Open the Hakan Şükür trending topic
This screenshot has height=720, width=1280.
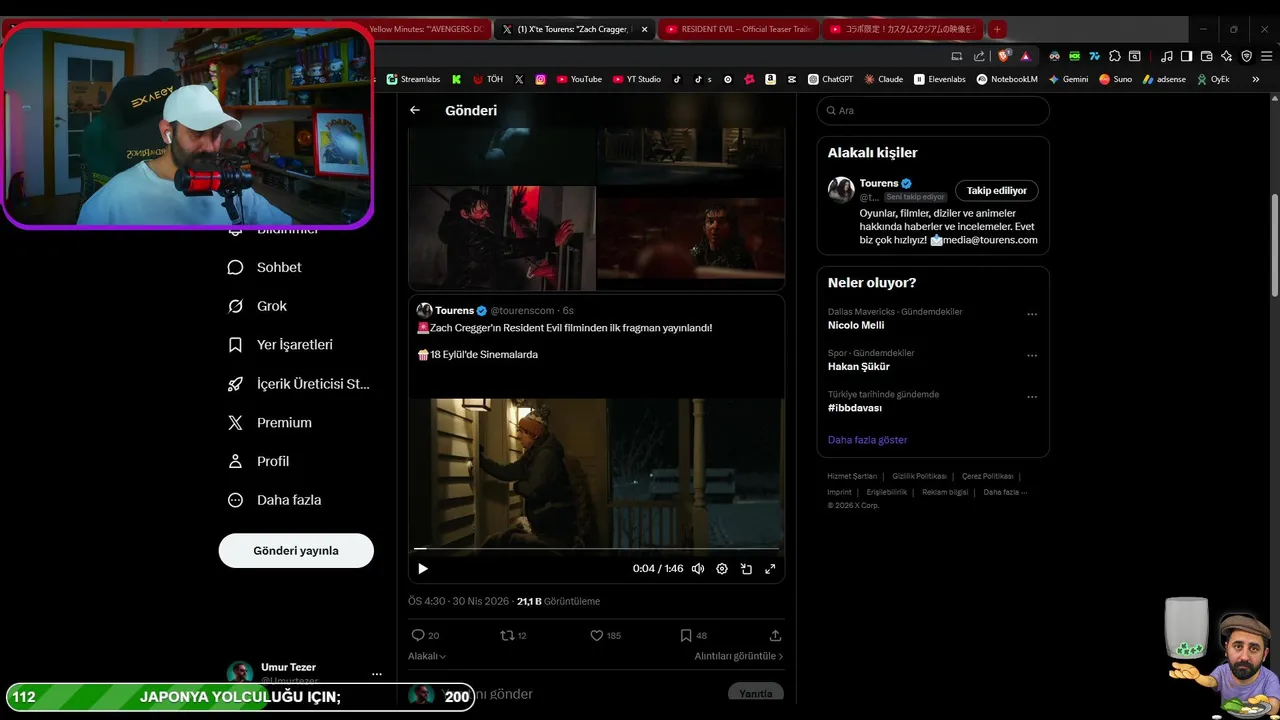[859, 366]
